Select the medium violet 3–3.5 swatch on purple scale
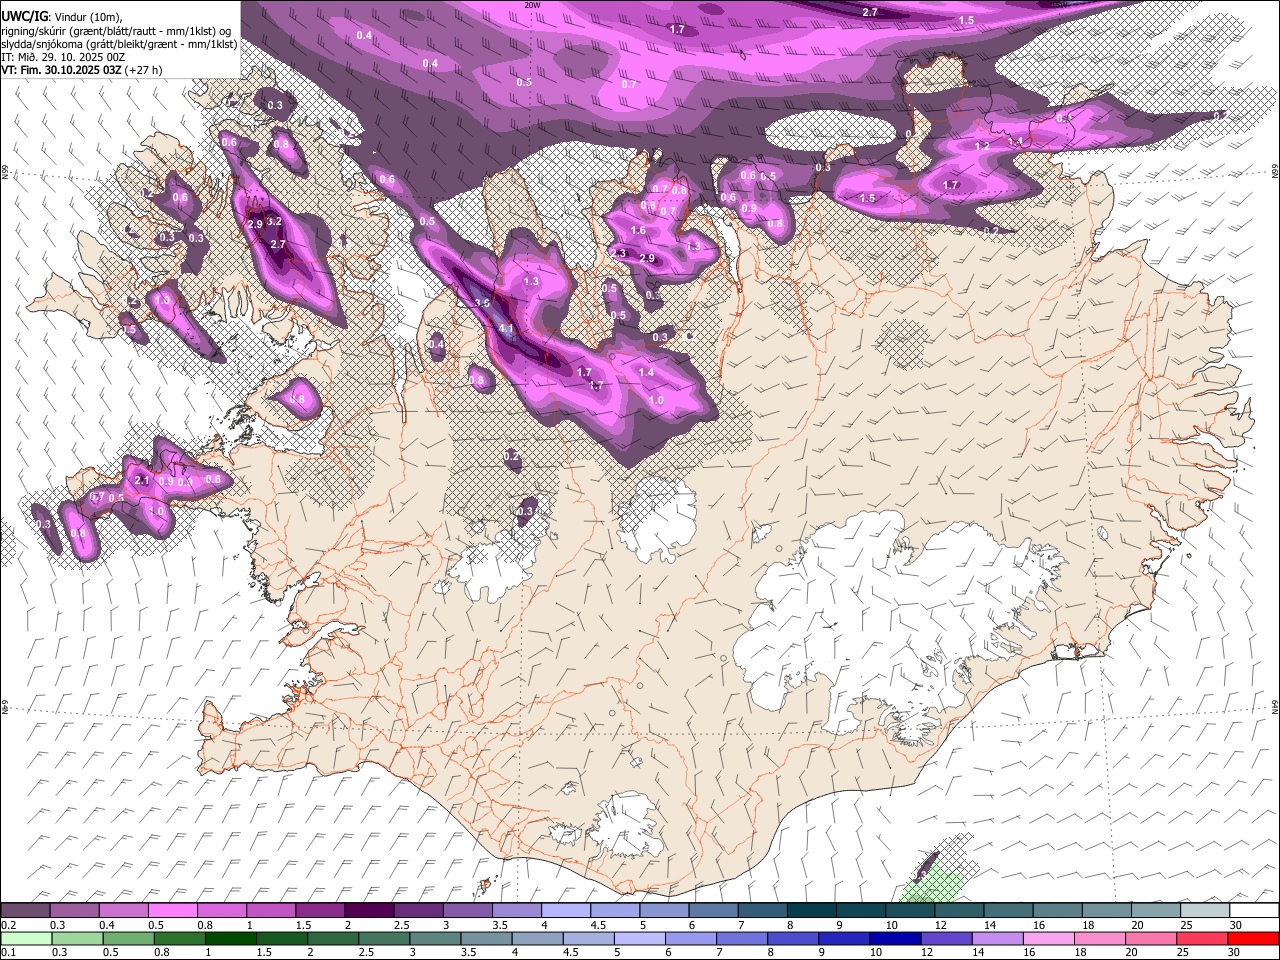The height and width of the screenshot is (960, 1280). coord(469,911)
